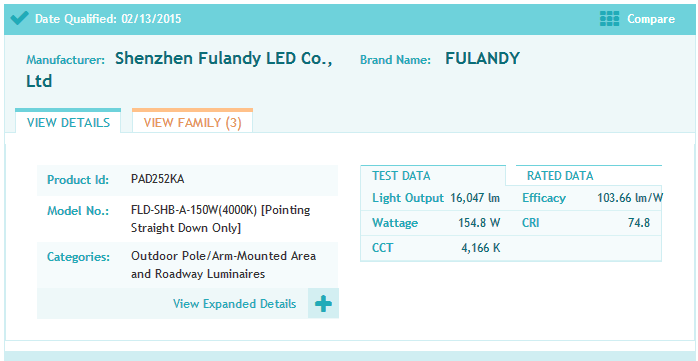Select the TEST DATA tab
Screen dimensions: 698x361
click(x=401, y=176)
